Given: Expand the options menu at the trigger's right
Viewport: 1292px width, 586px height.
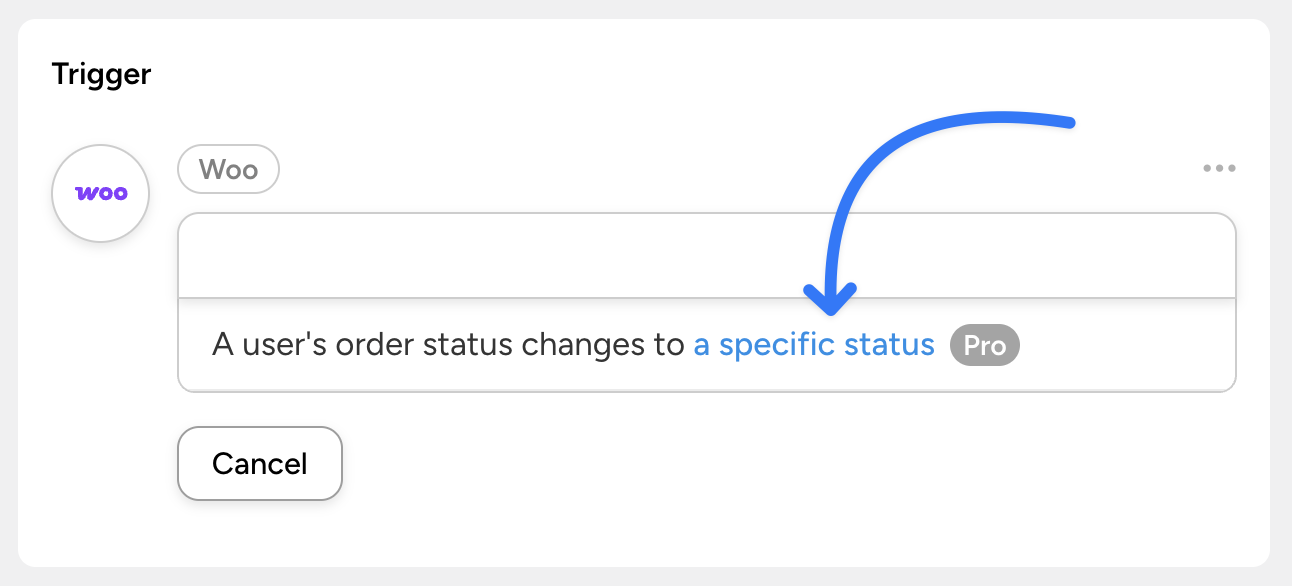Looking at the screenshot, I should pyautogui.click(x=1219, y=169).
